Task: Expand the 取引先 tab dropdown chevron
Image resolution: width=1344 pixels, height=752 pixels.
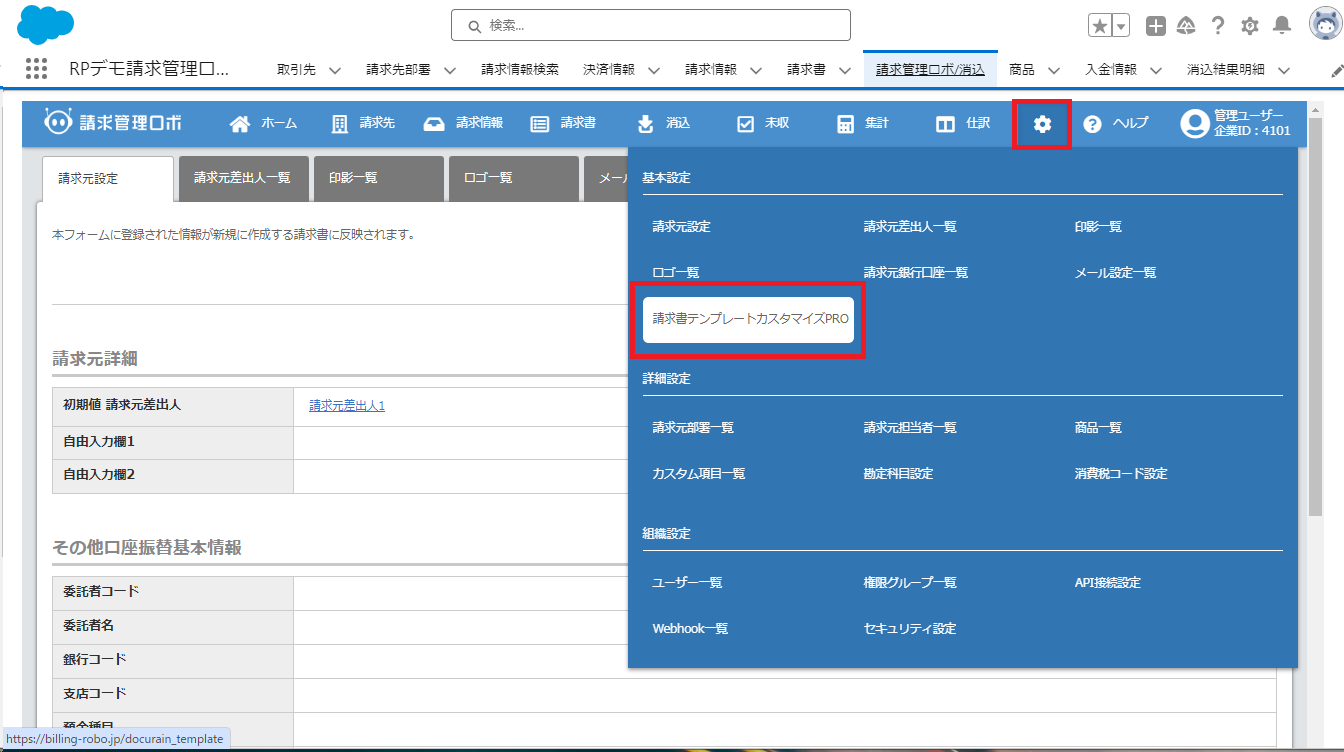Action: [335, 70]
